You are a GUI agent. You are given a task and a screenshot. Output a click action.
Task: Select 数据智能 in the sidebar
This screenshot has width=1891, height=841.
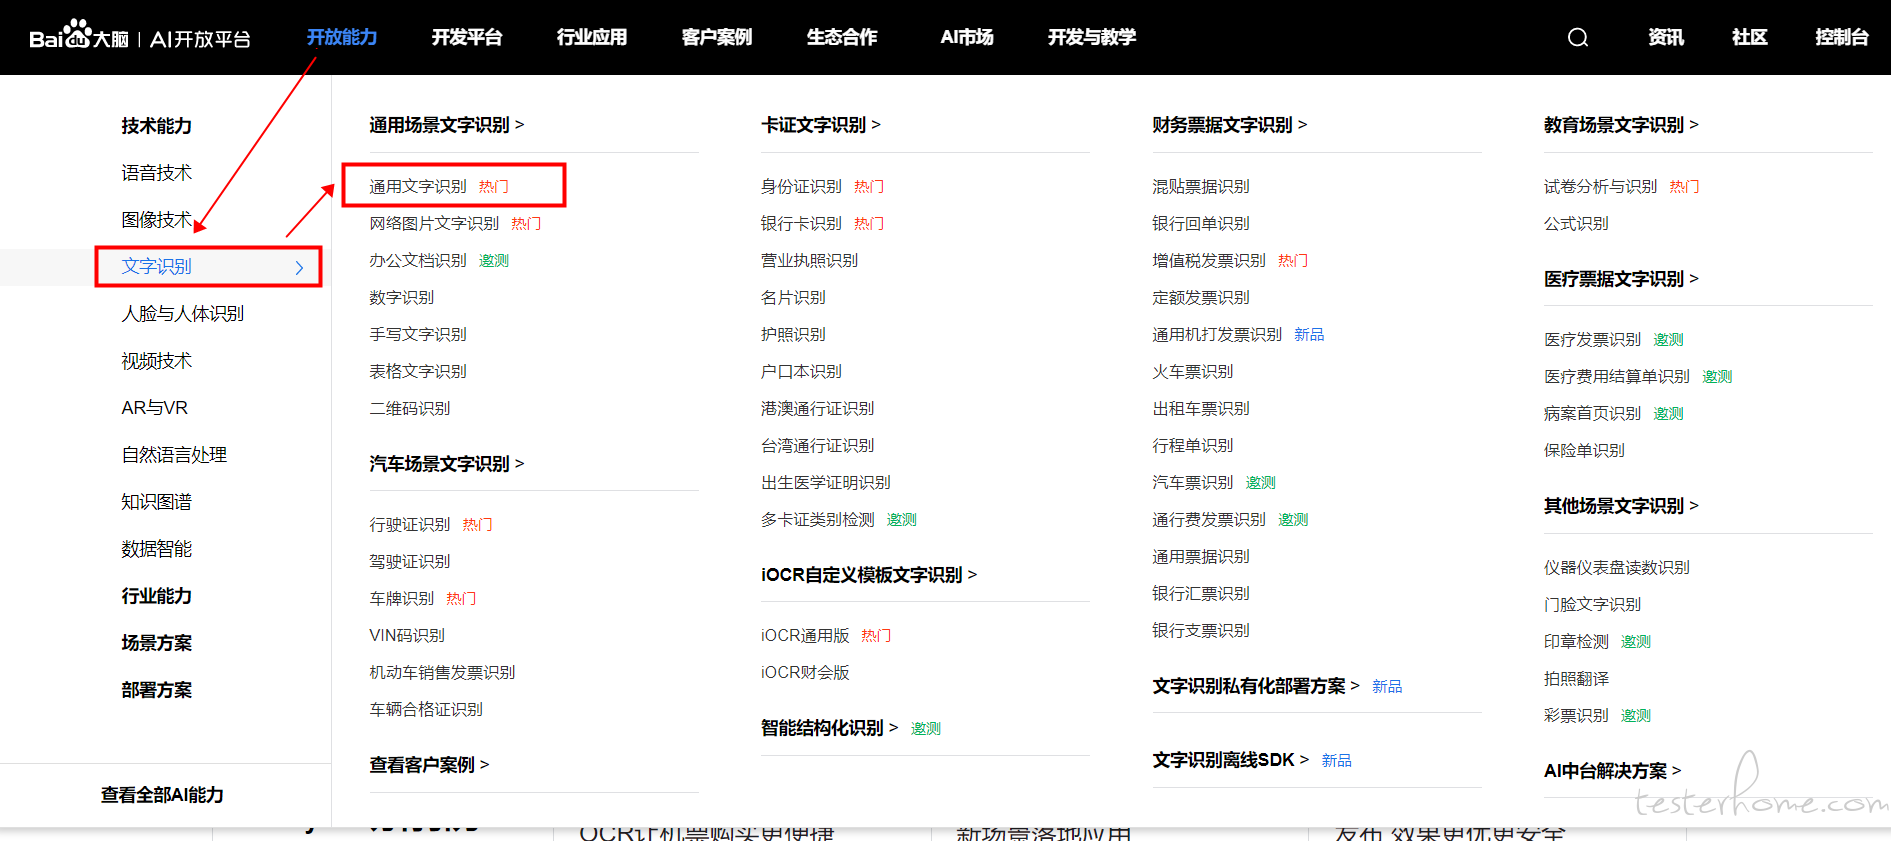coord(157,549)
